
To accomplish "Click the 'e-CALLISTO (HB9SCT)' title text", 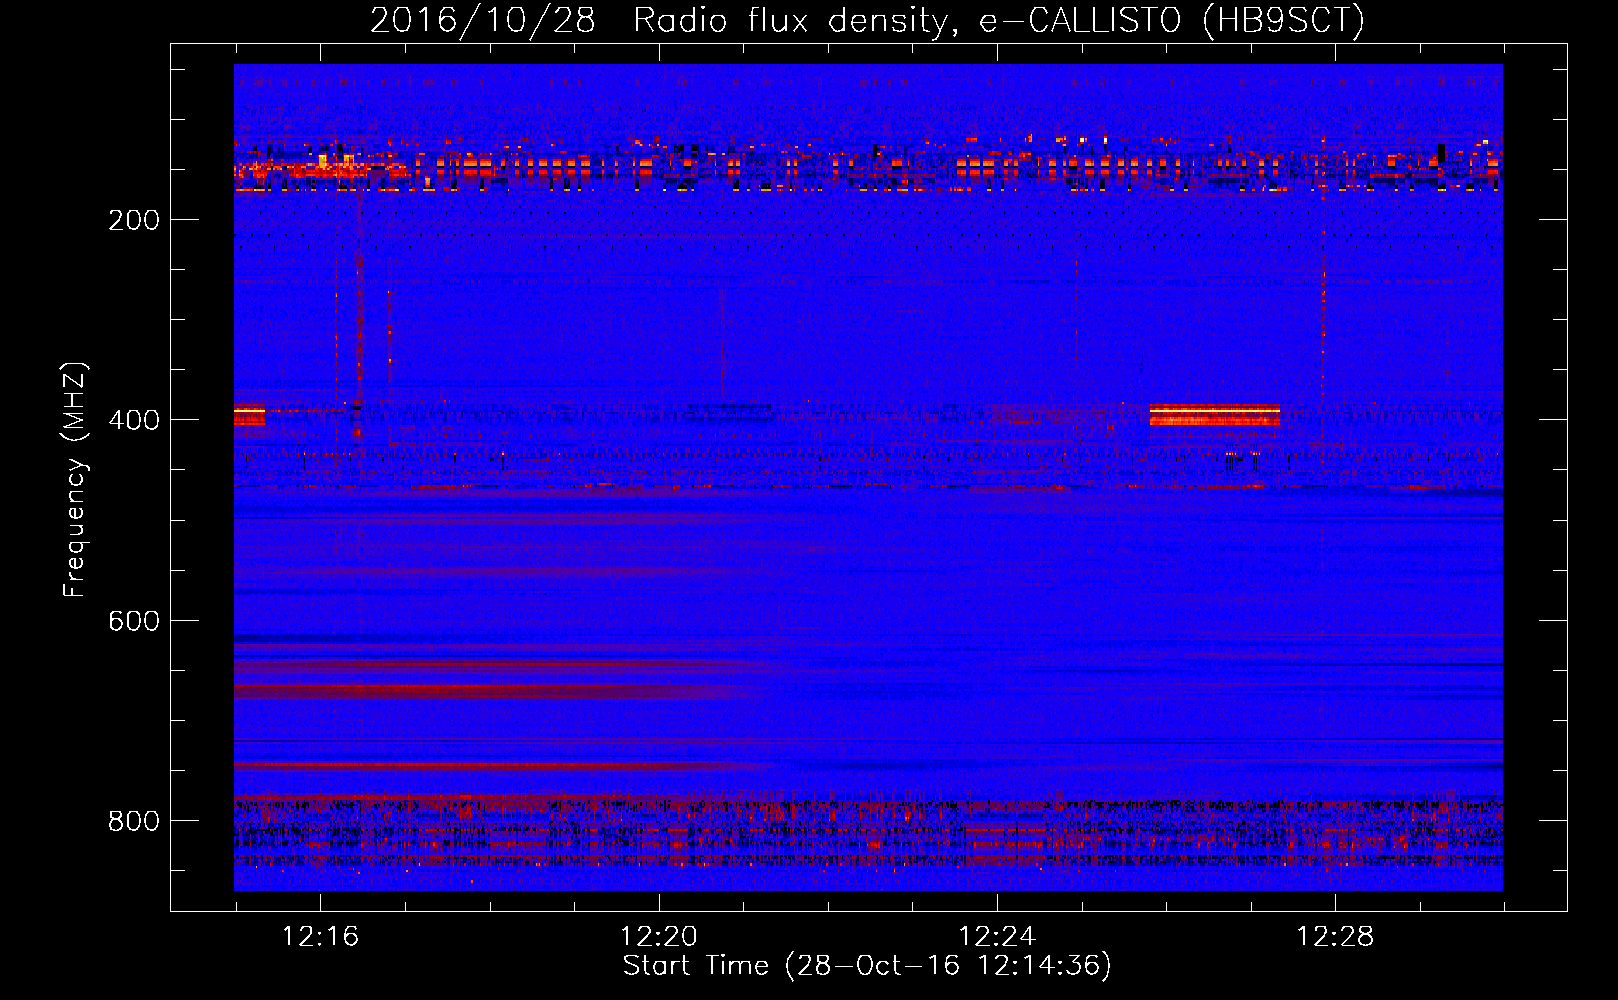I will click(x=1172, y=21).
